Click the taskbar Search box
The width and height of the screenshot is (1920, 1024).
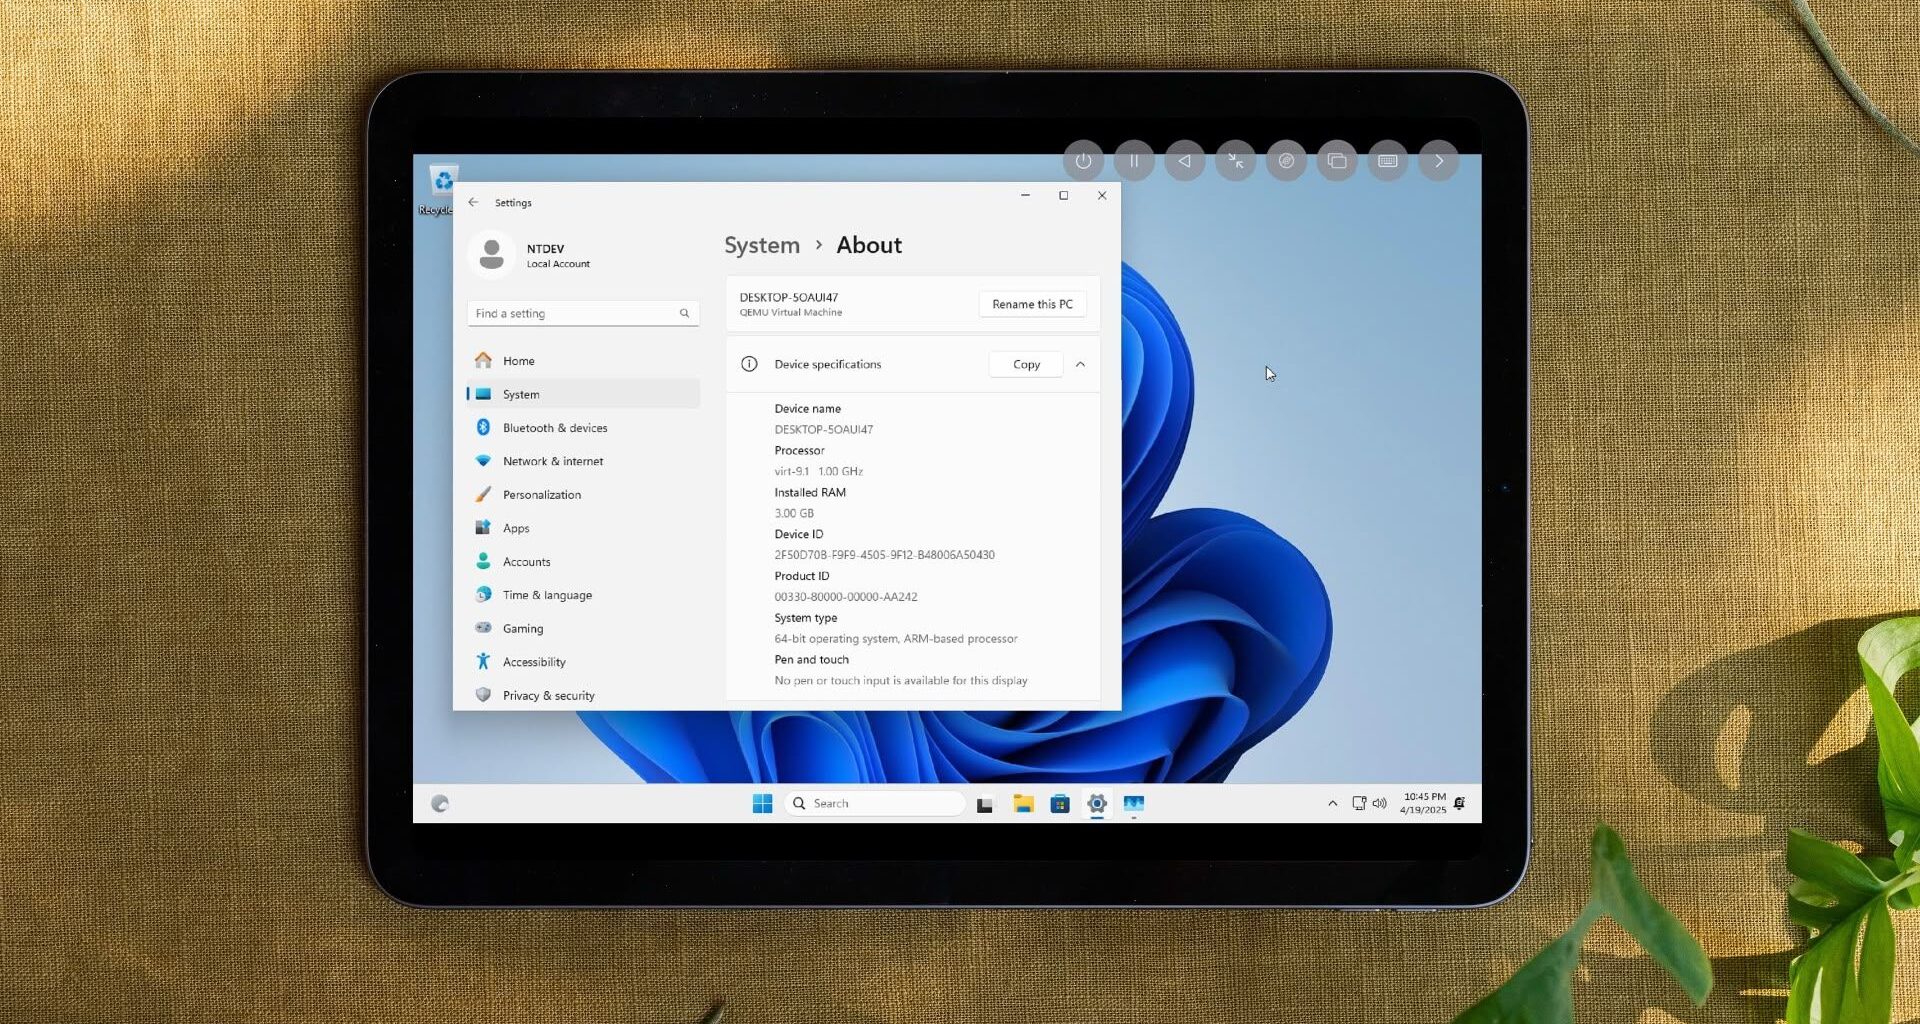click(875, 803)
